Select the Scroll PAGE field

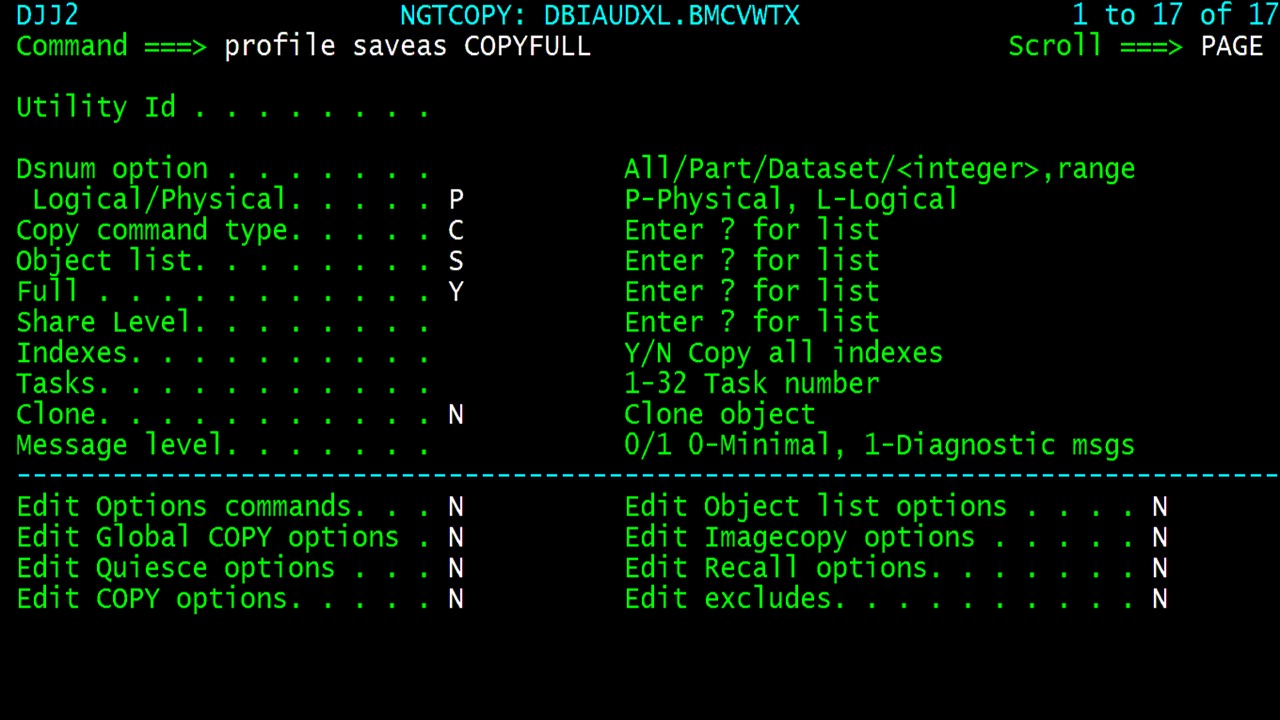point(1232,46)
